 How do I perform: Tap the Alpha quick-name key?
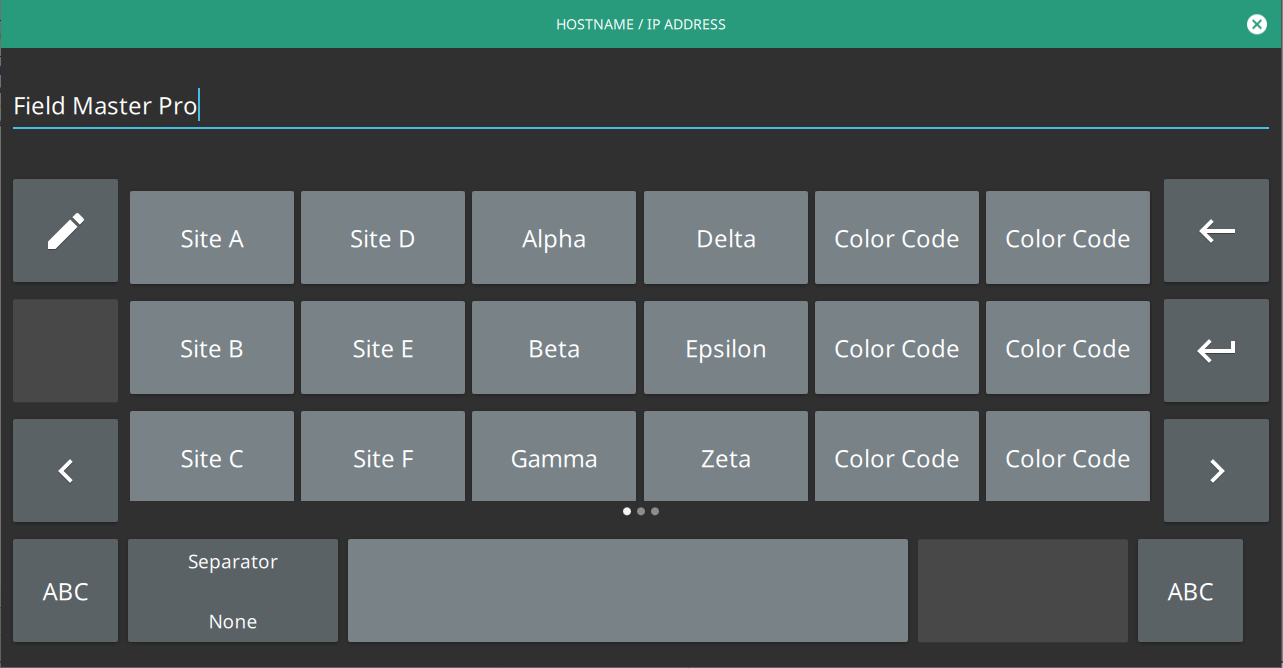coord(554,239)
